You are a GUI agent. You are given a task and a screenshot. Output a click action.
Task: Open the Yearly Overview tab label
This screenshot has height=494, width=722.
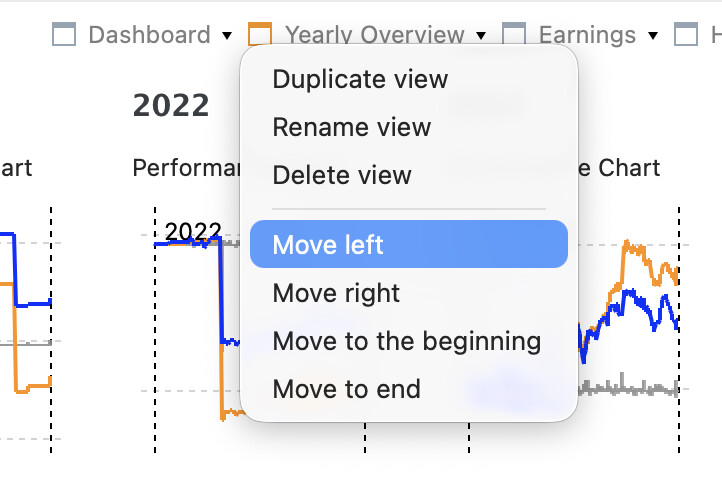(374, 34)
